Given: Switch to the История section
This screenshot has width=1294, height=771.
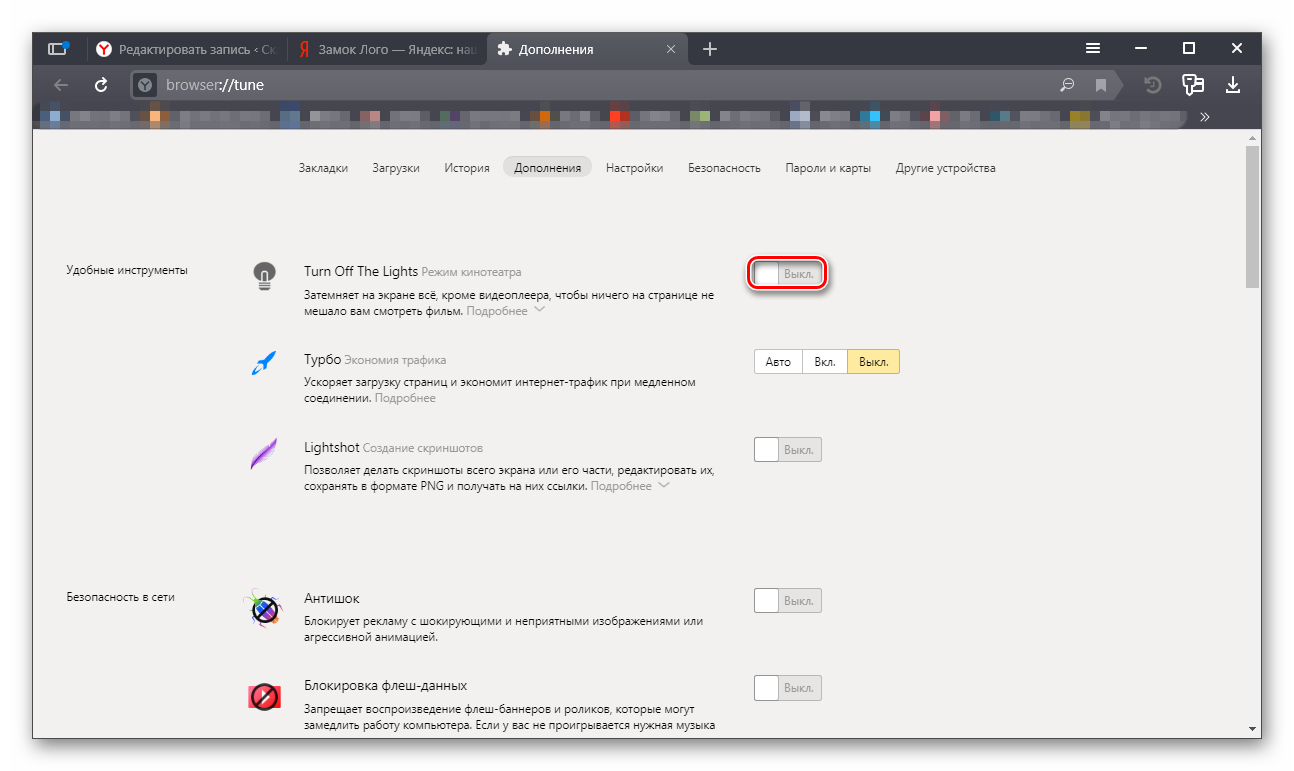Looking at the screenshot, I should [x=467, y=168].
